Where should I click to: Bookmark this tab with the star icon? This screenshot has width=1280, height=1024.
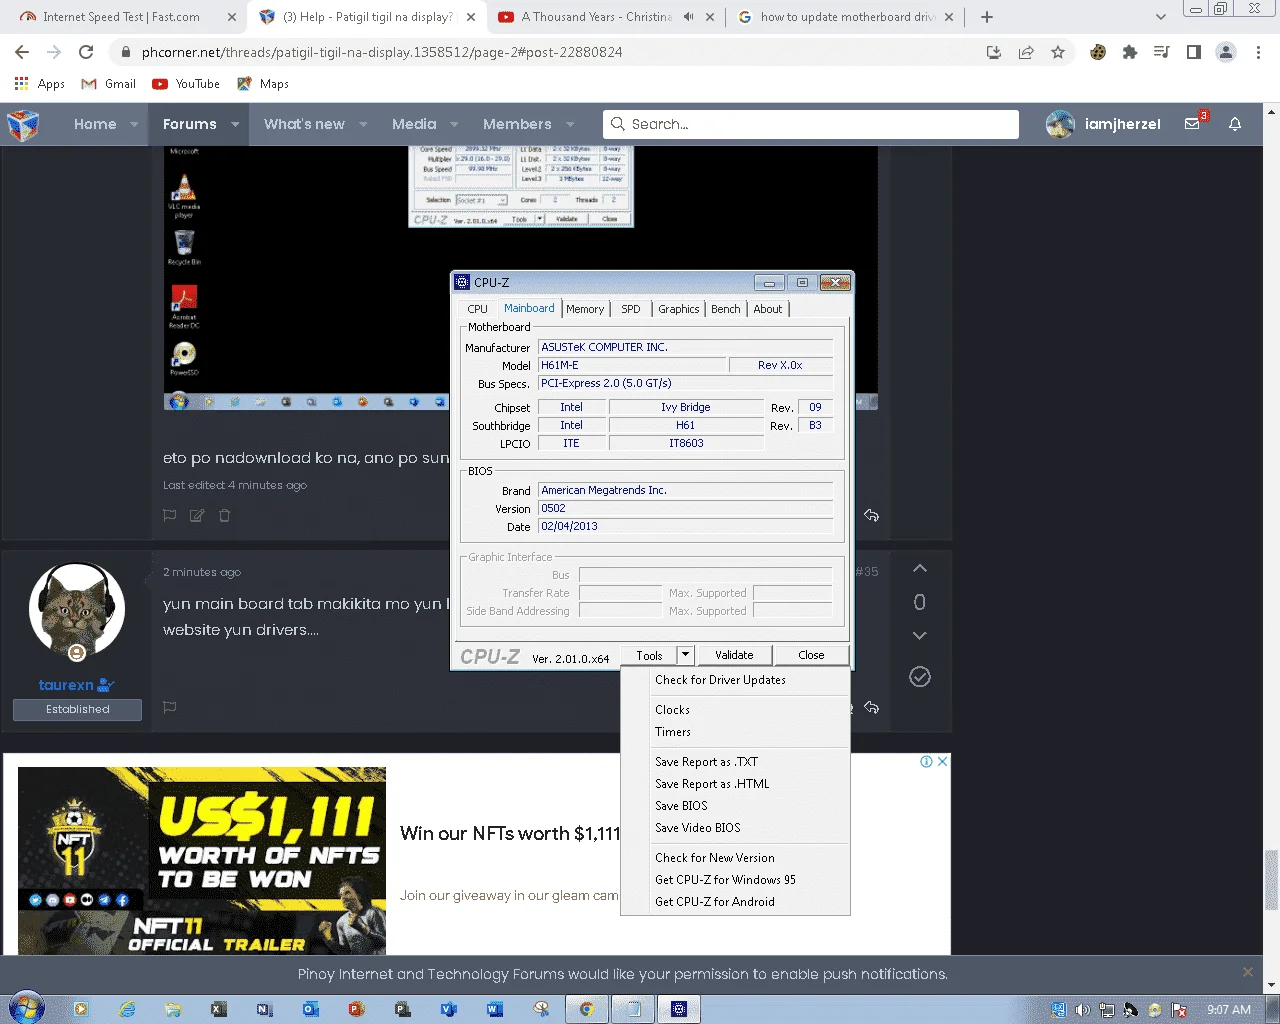tap(1058, 52)
